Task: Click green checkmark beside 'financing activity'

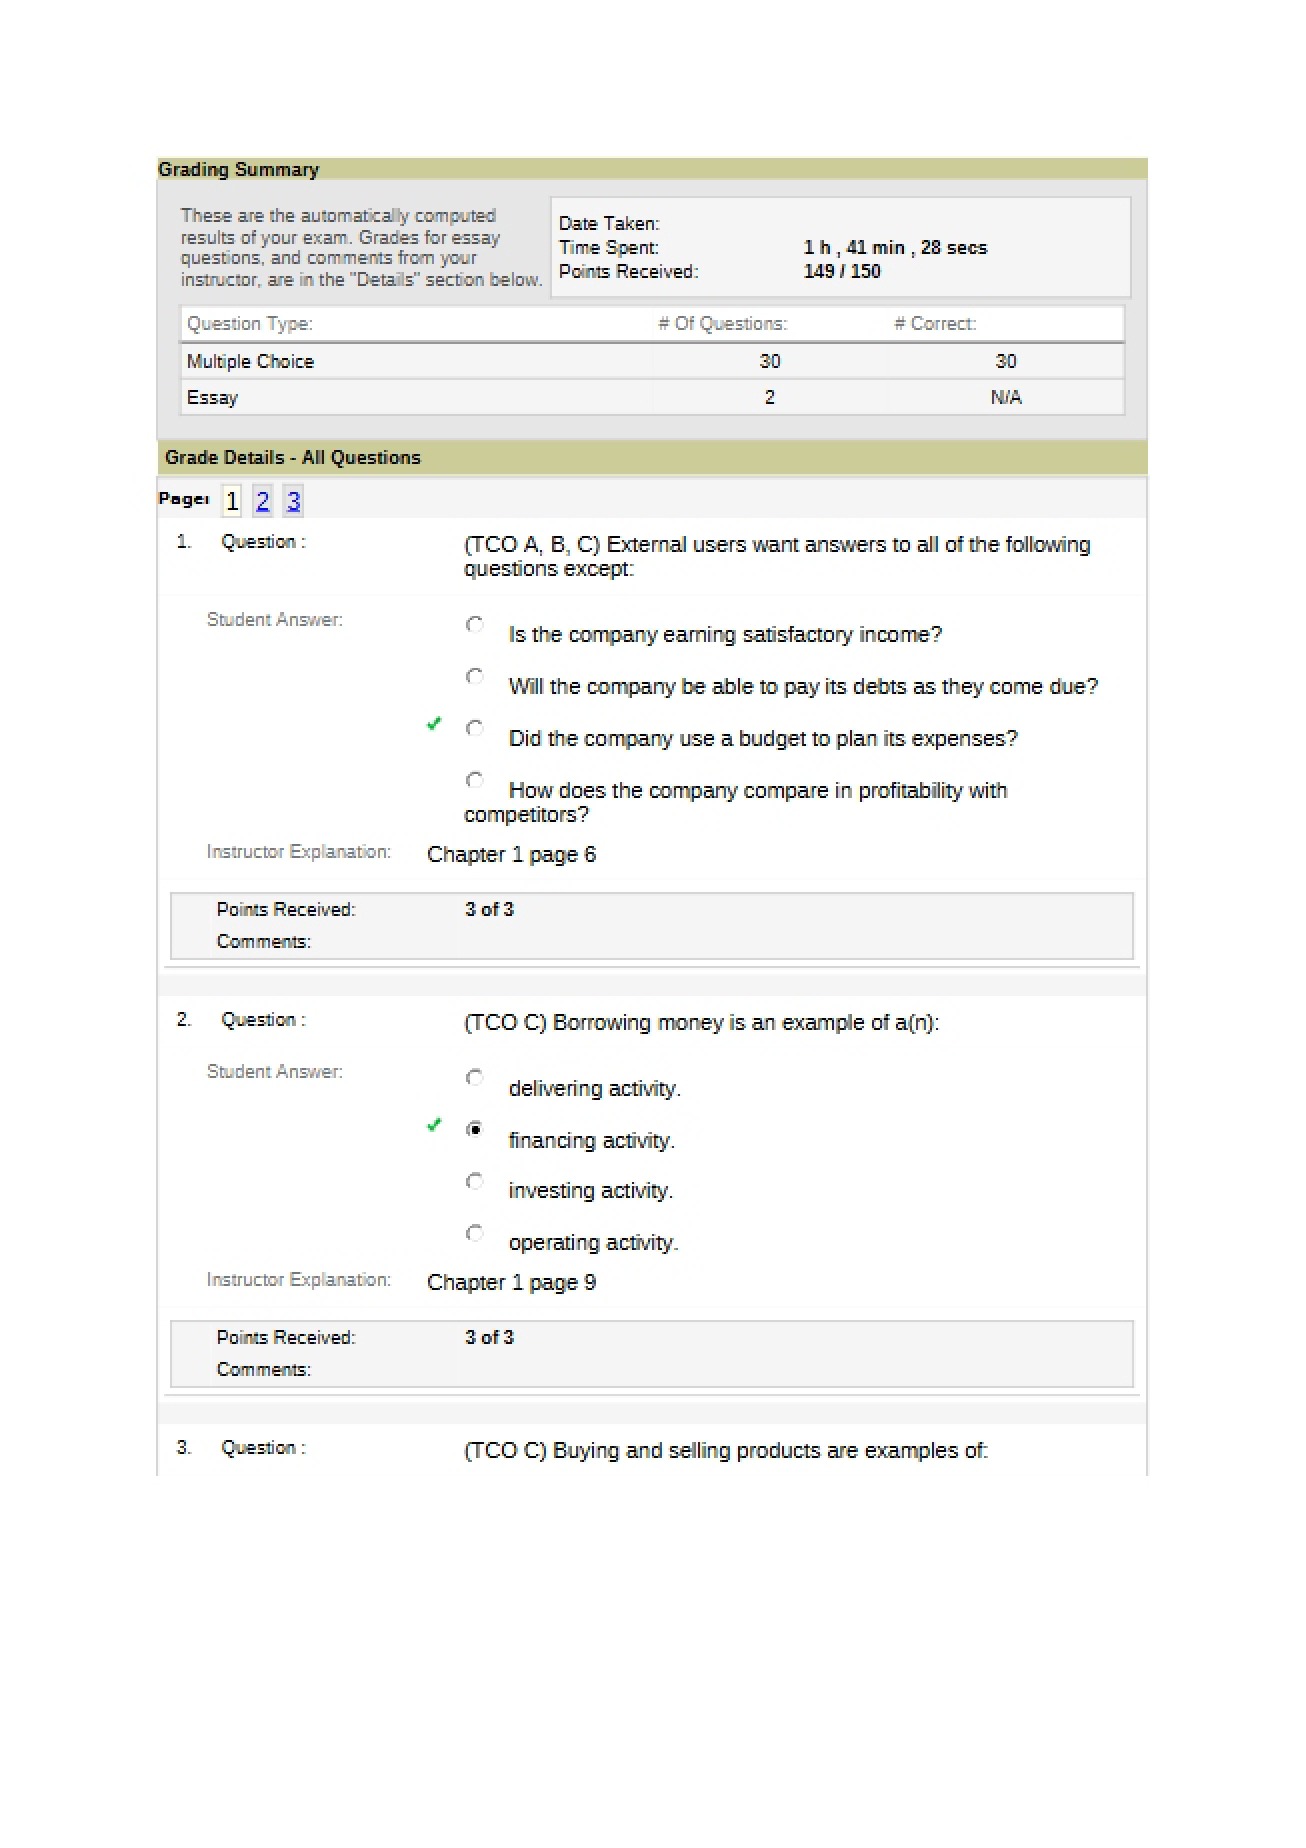Action: pyautogui.click(x=434, y=1125)
